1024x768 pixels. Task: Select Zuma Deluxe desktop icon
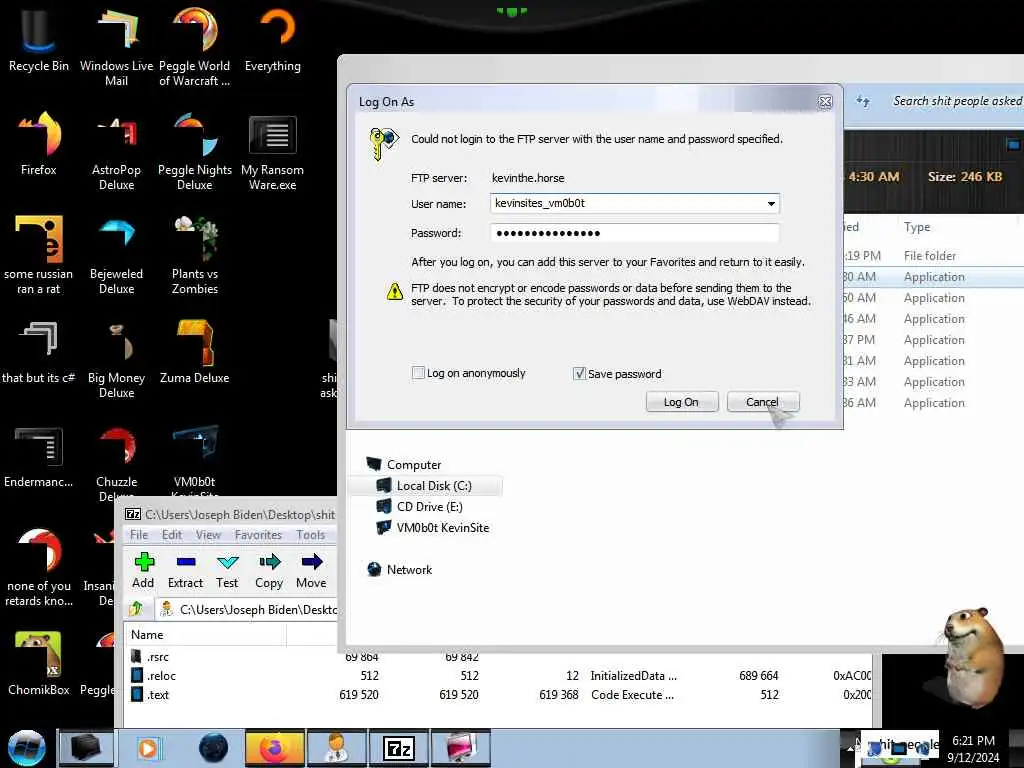point(195,351)
